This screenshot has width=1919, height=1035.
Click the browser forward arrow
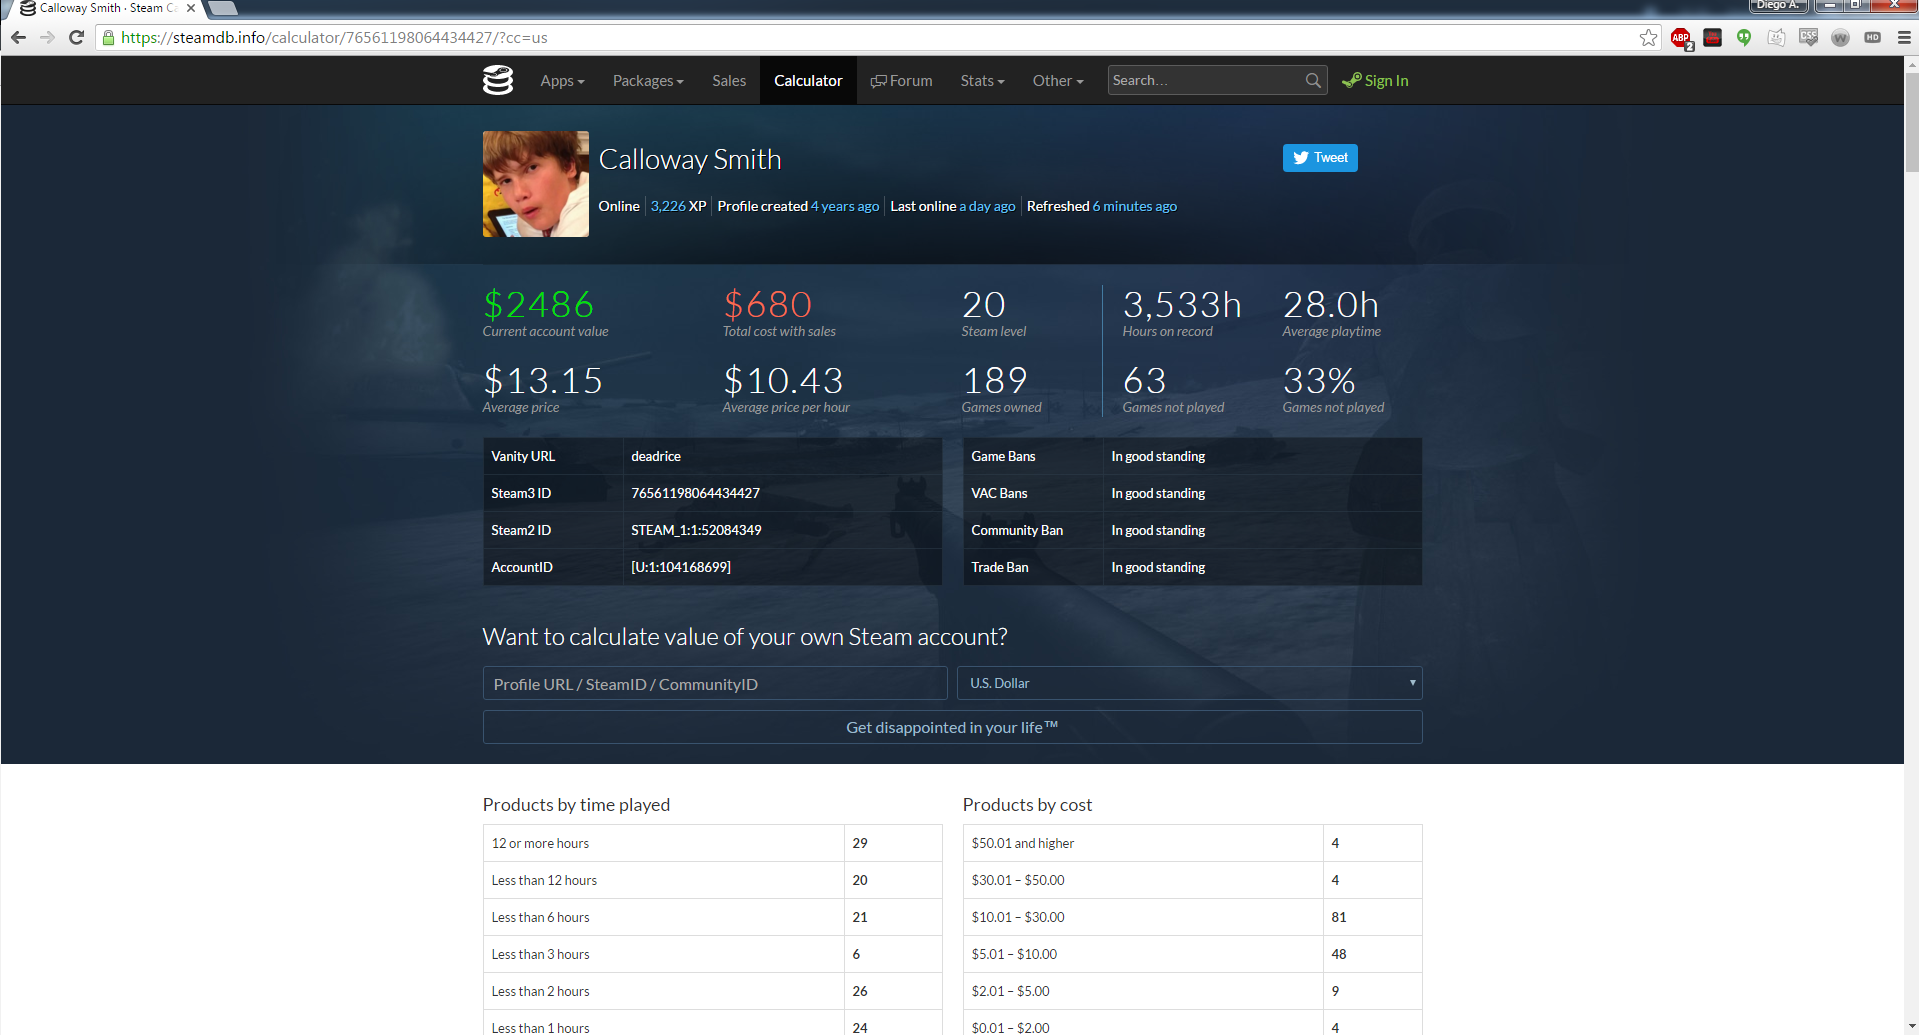point(47,38)
